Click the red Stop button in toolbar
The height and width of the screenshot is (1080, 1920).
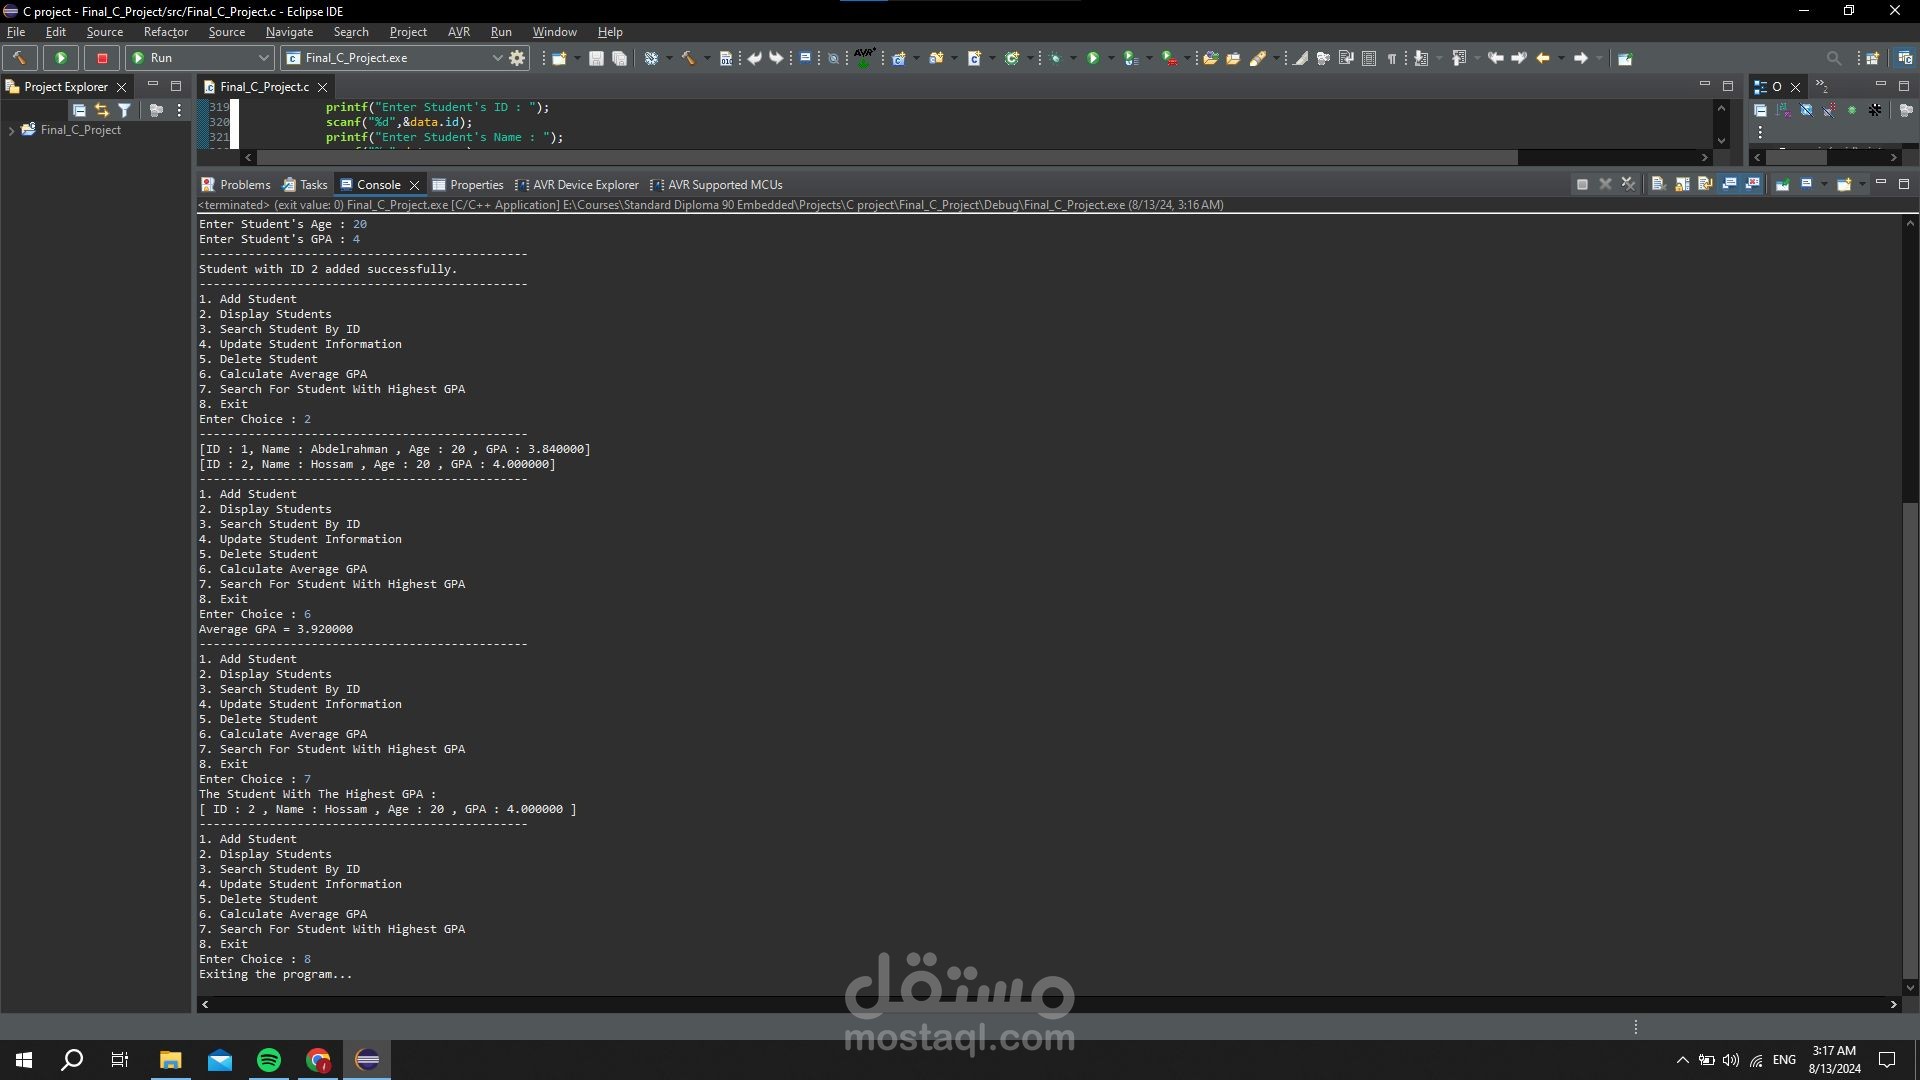[102, 58]
